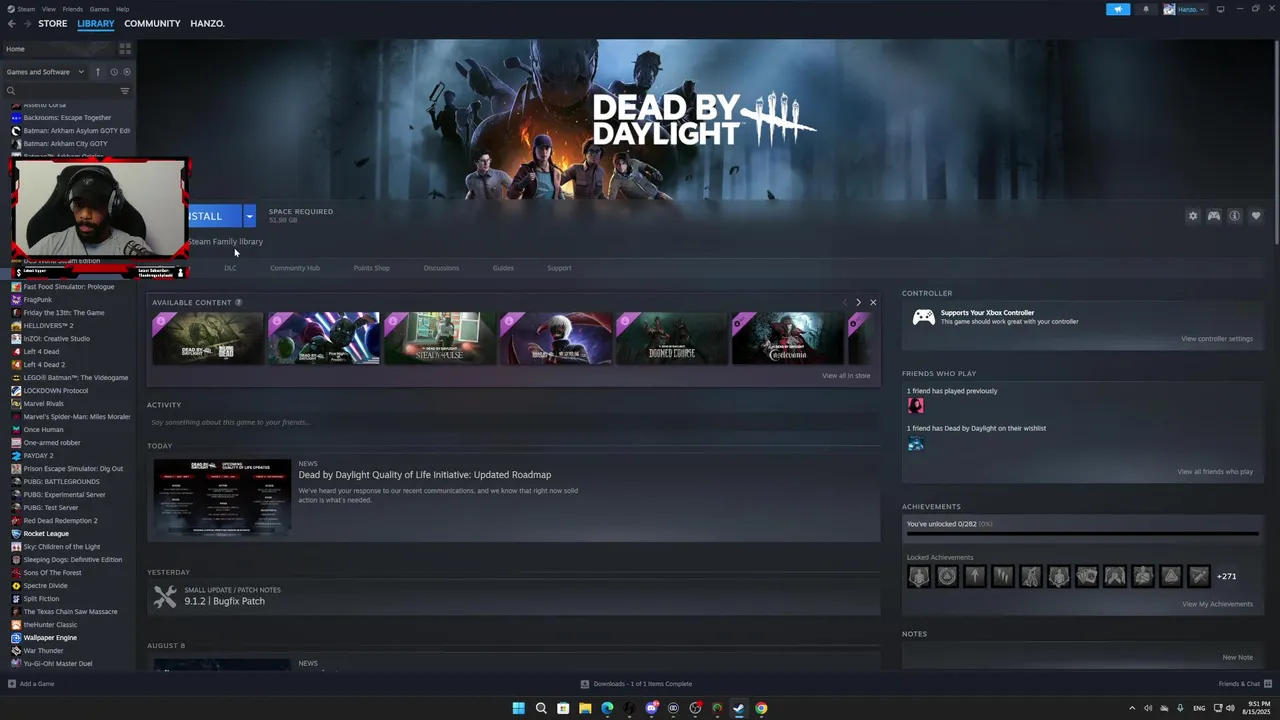
Task: Open the Community Hub tab
Action: coord(295,268)
